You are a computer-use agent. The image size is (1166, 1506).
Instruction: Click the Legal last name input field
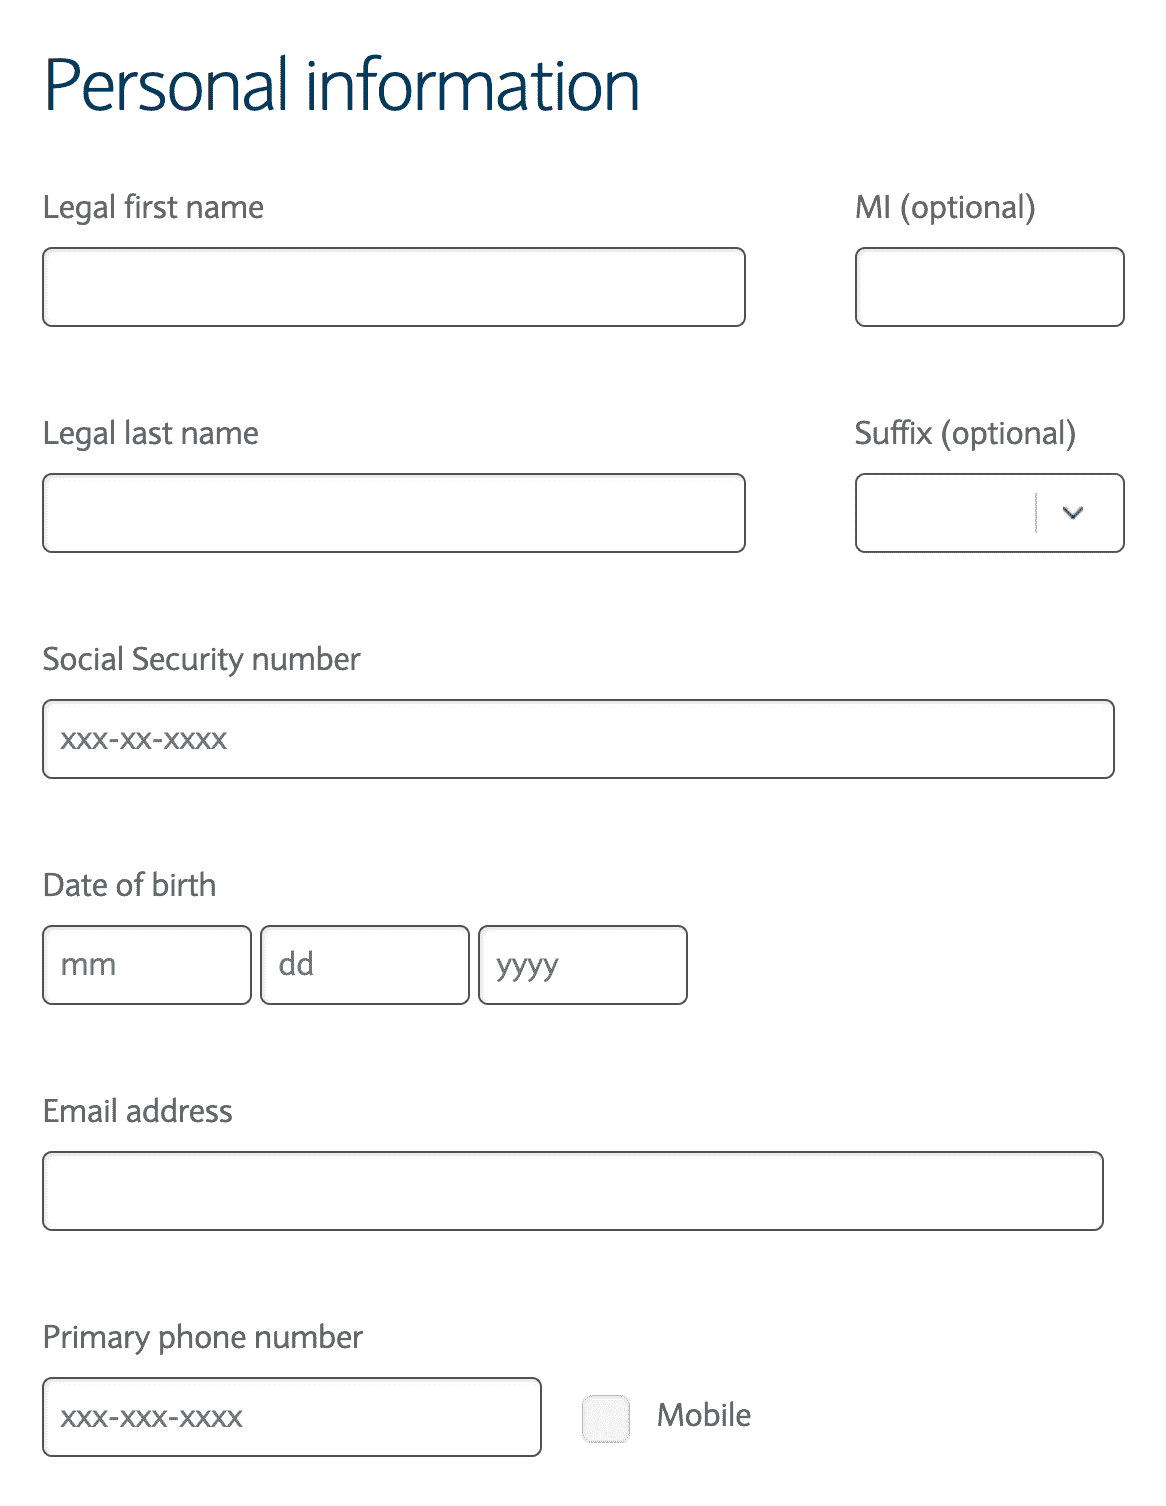393,513
